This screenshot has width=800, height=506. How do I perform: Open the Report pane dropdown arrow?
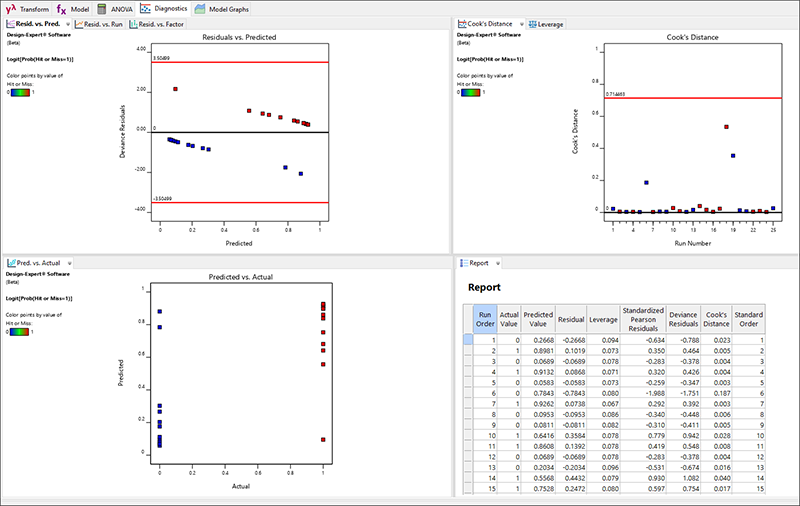tap(497, 263)
